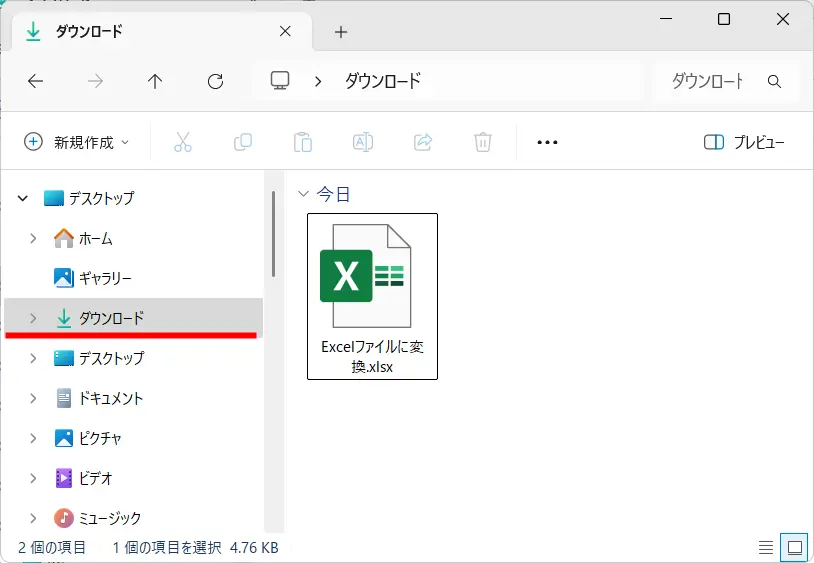This screenshot has width=814, height=563.
Task: Click the Copy icon in toolbar
Action: coord(242,142)
